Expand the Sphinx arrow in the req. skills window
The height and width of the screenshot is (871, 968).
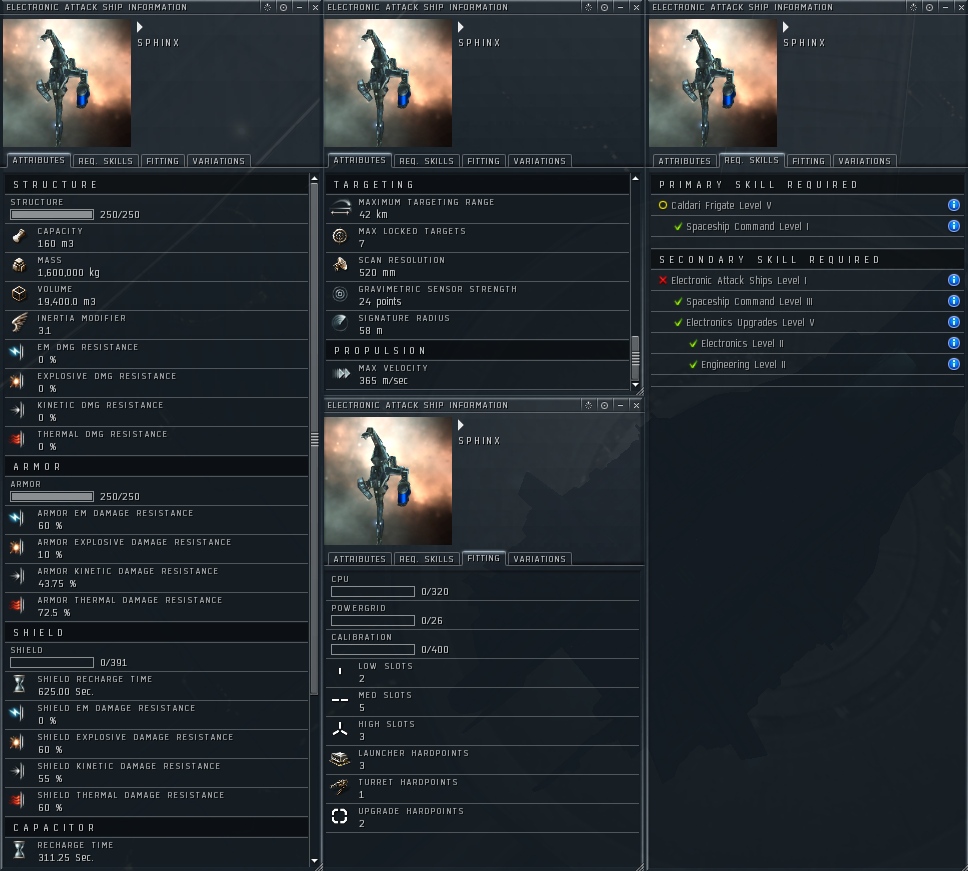[x=786, y=27]
